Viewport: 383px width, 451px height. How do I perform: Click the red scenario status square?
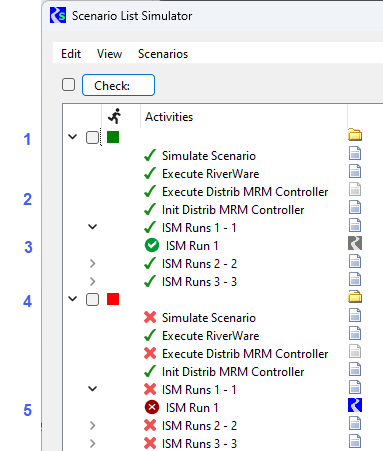113,299
